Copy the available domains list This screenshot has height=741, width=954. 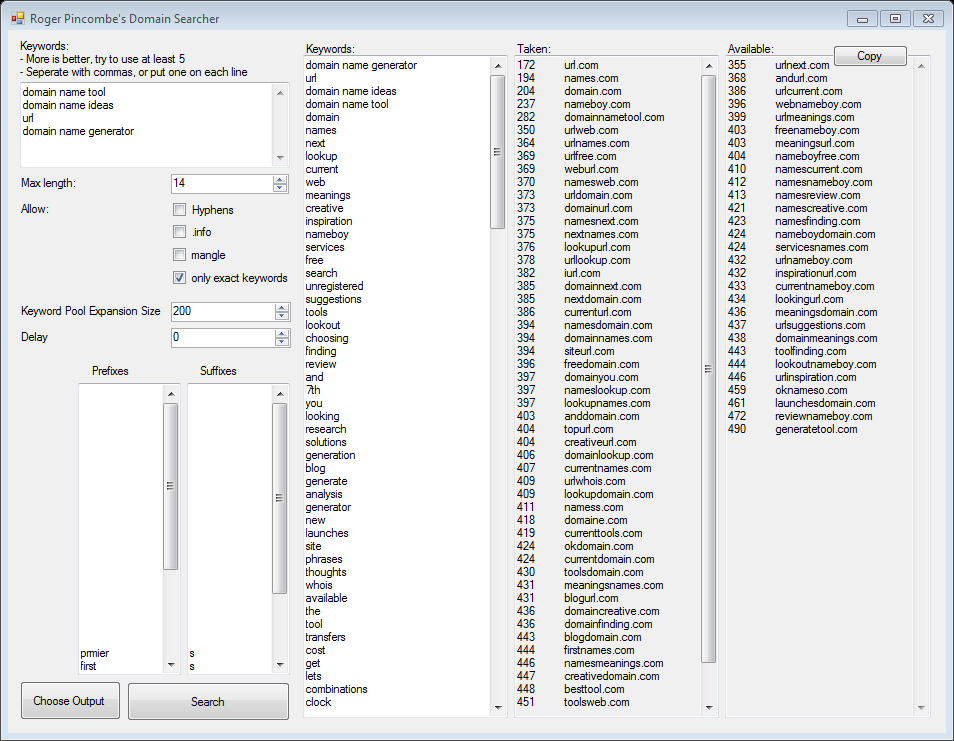(869, 56)
